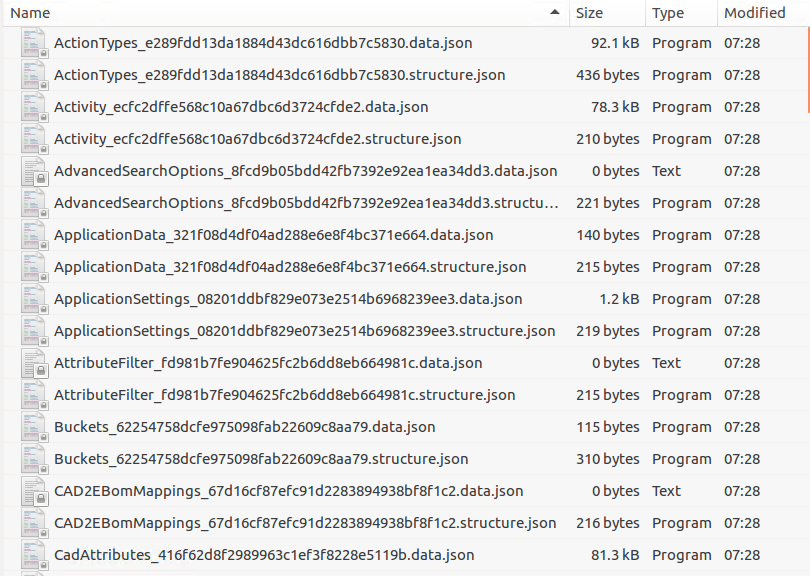Screen dimensions: 810x576
Task: Select ActionTypes structure.json file name
Action: tap(279, 75)
